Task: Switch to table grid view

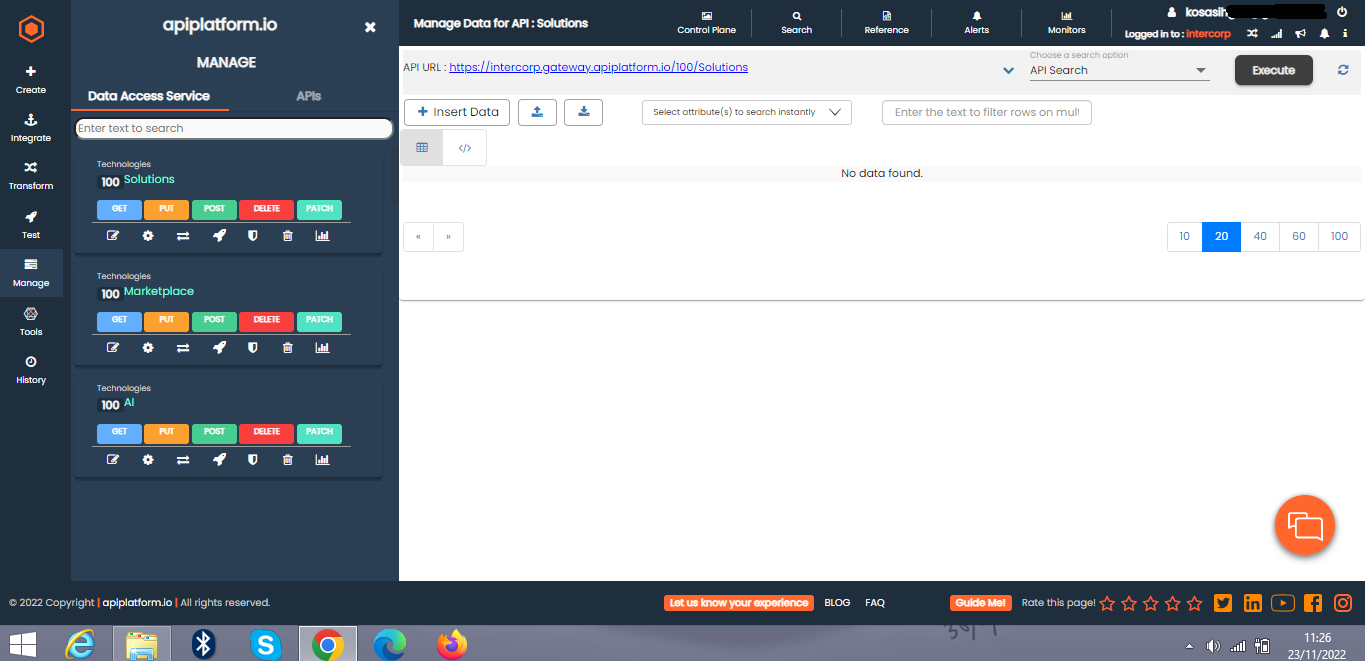Action: coord(422,147)
